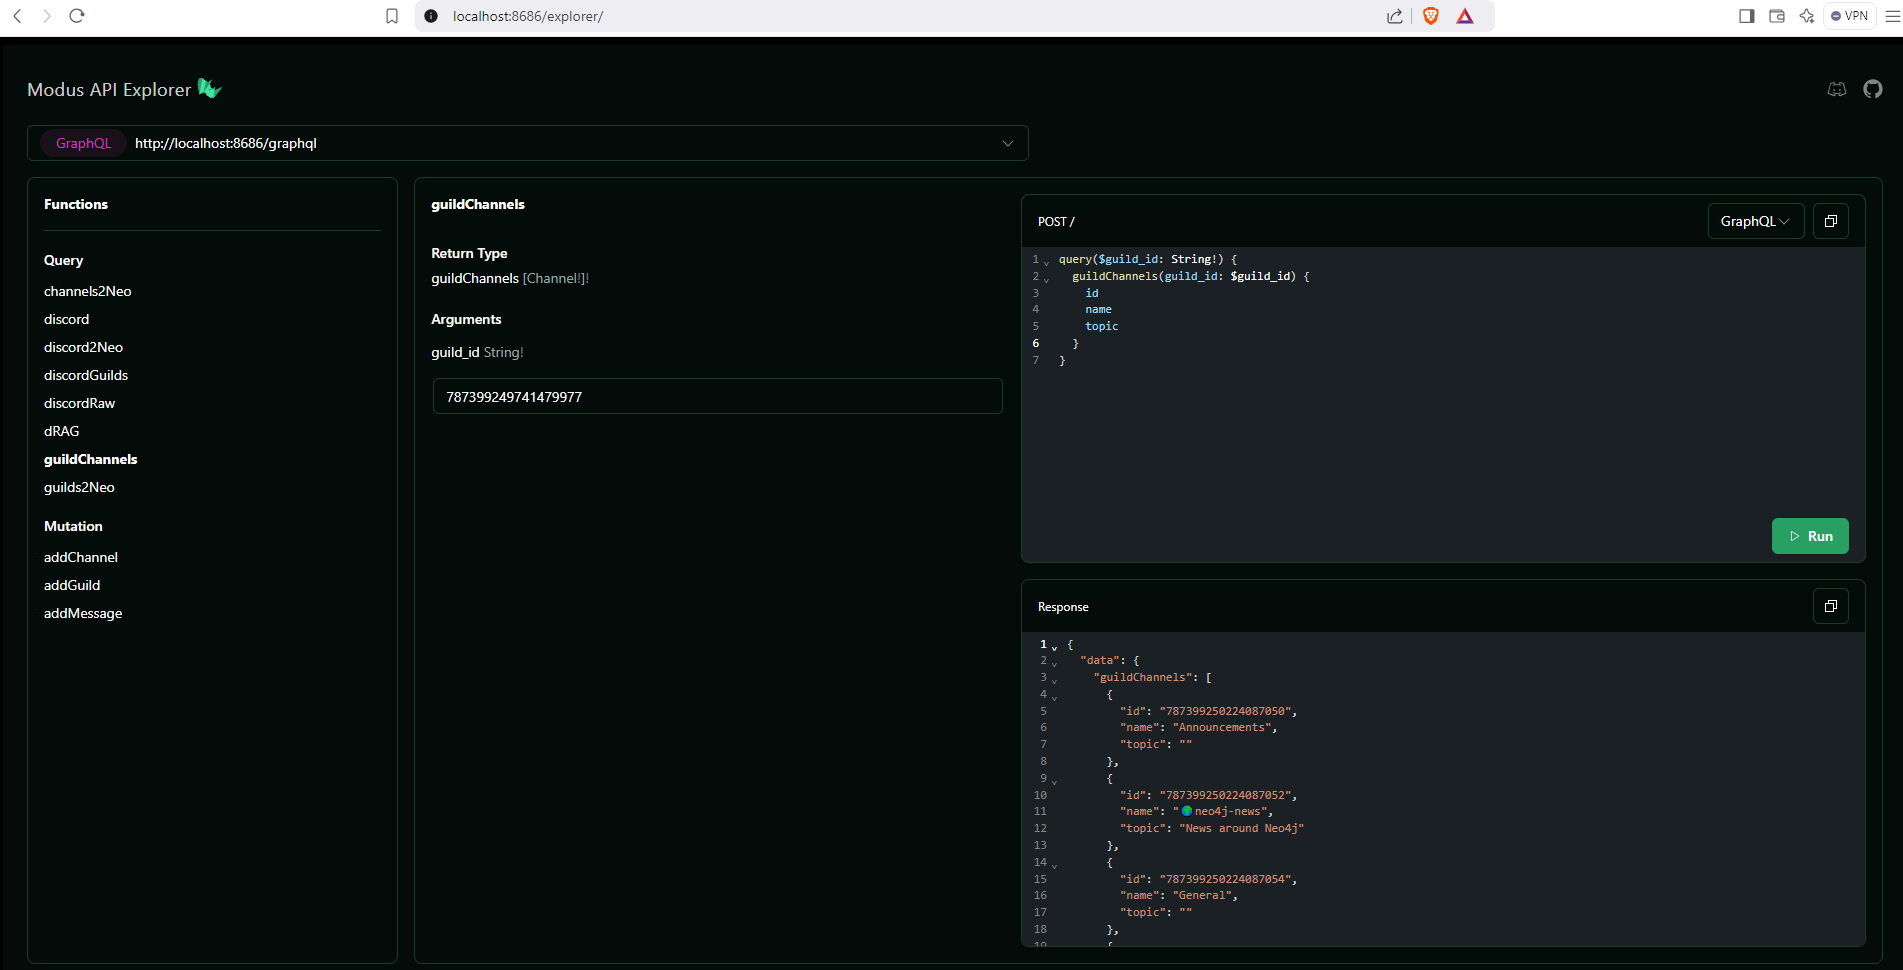Select the discord2Neo query function

coord(84,347)
